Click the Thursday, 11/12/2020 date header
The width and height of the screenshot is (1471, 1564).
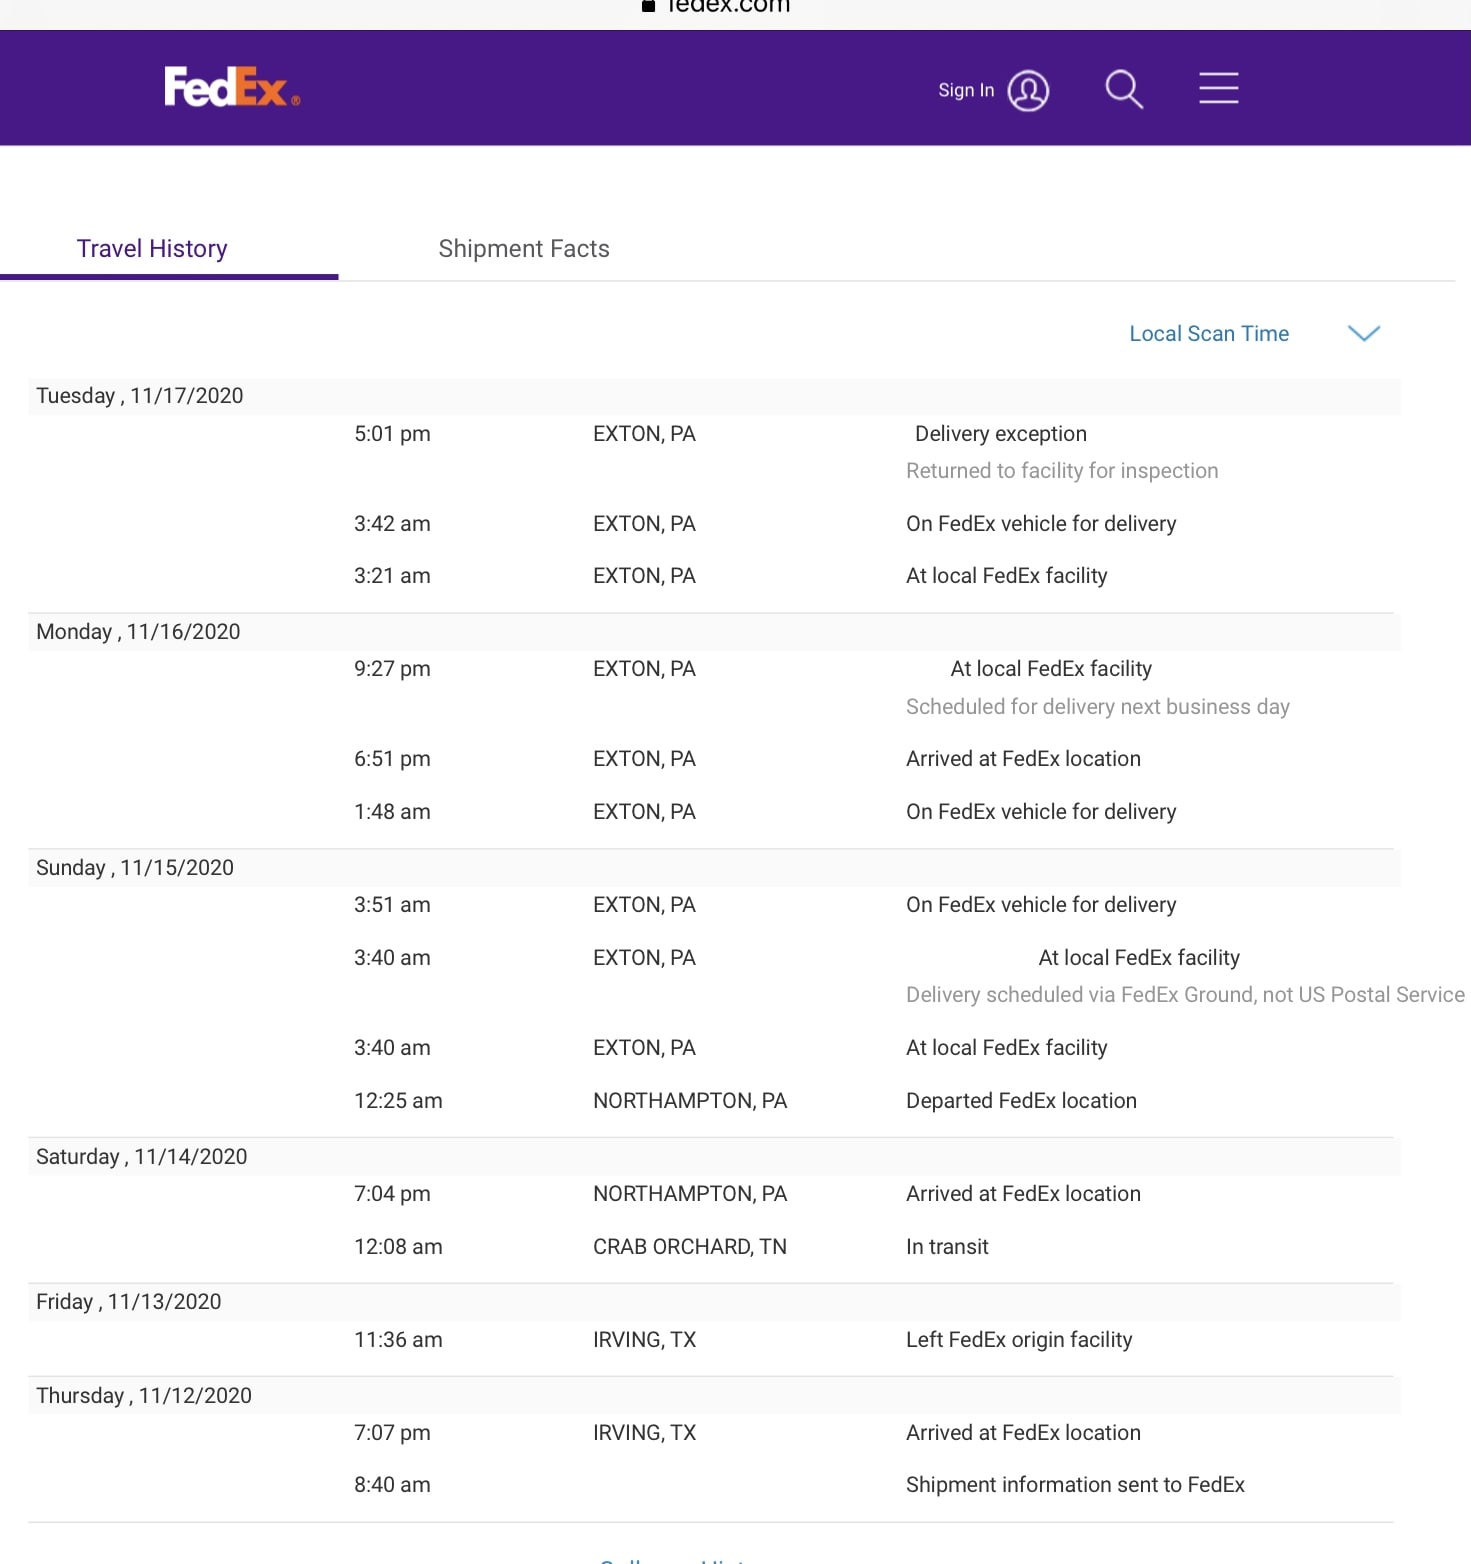tap(144, 1396)
